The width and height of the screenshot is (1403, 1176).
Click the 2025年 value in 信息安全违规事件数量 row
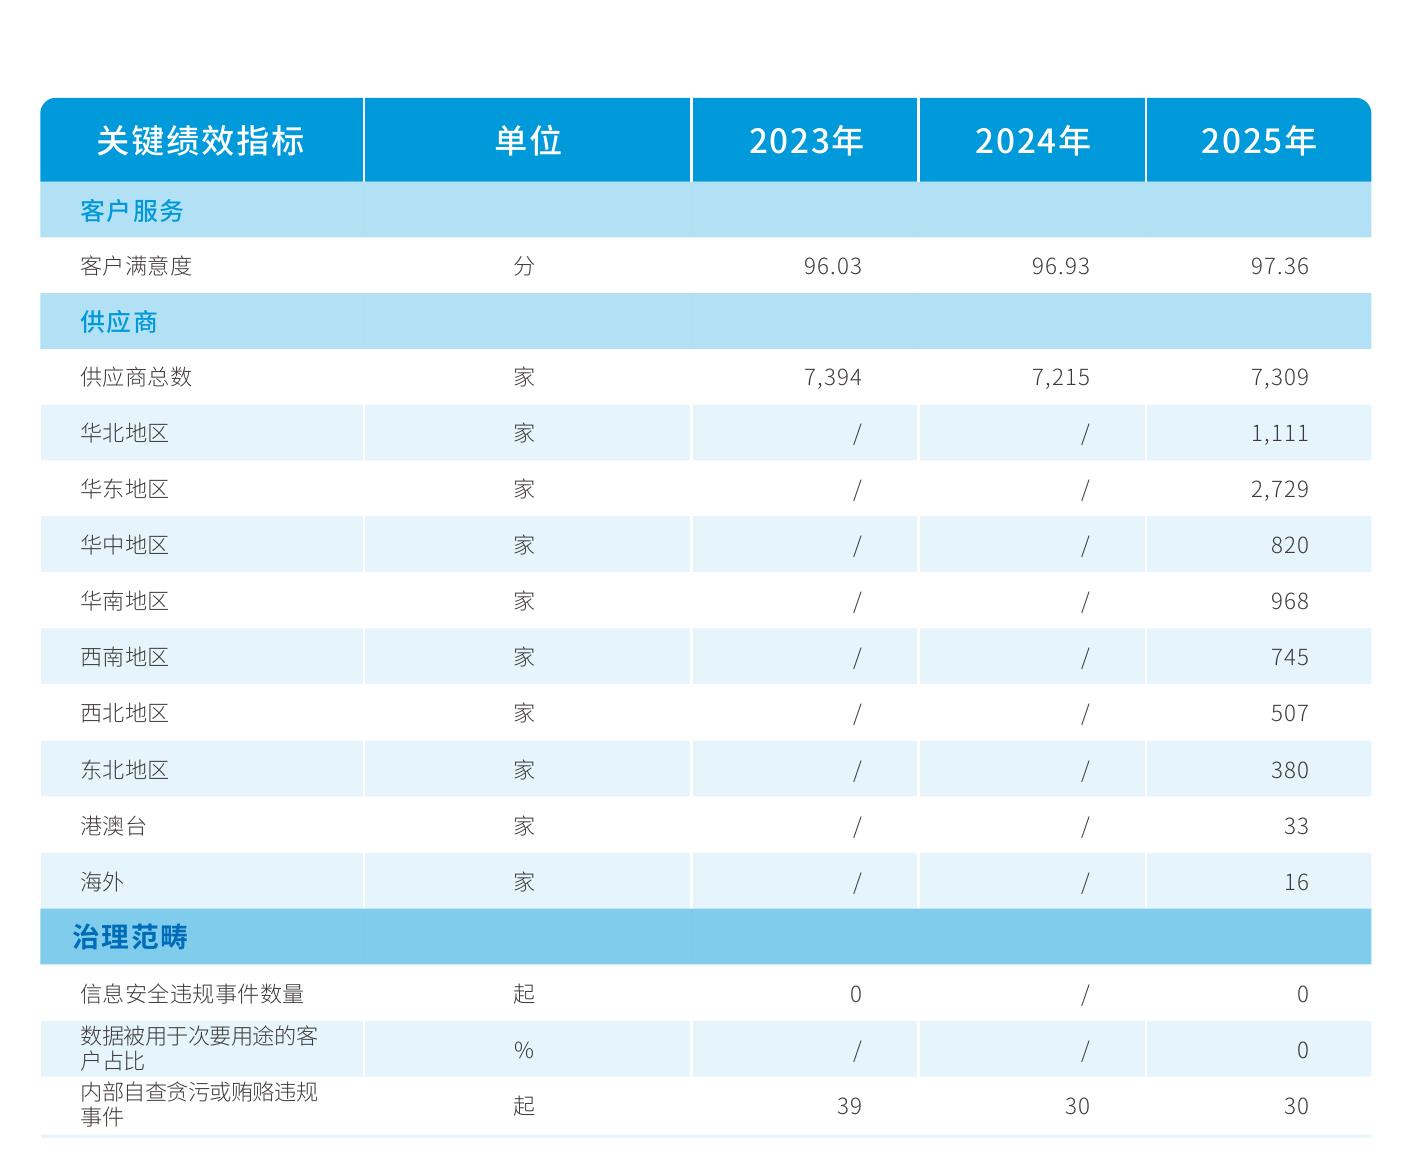point(1303,994)
